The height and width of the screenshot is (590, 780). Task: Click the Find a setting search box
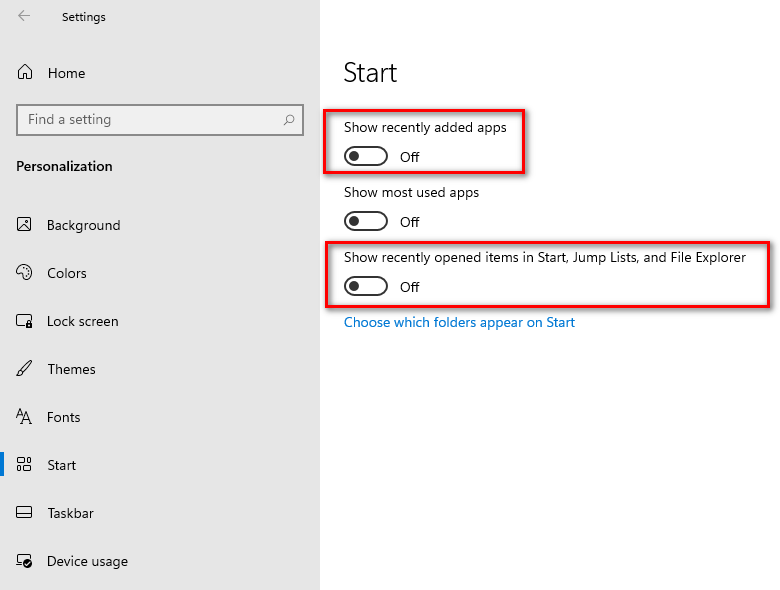click(160, 119)
